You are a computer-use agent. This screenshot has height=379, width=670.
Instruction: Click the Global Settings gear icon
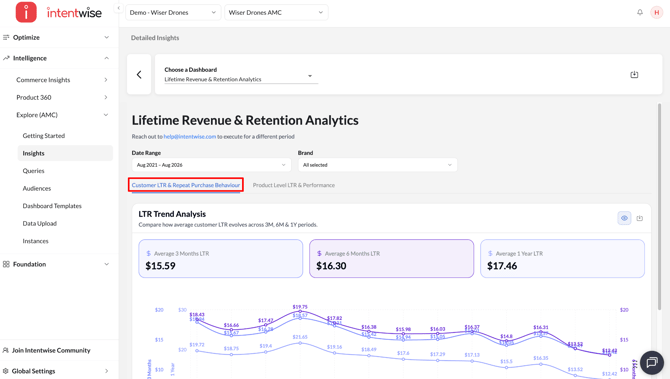(6, 371)
